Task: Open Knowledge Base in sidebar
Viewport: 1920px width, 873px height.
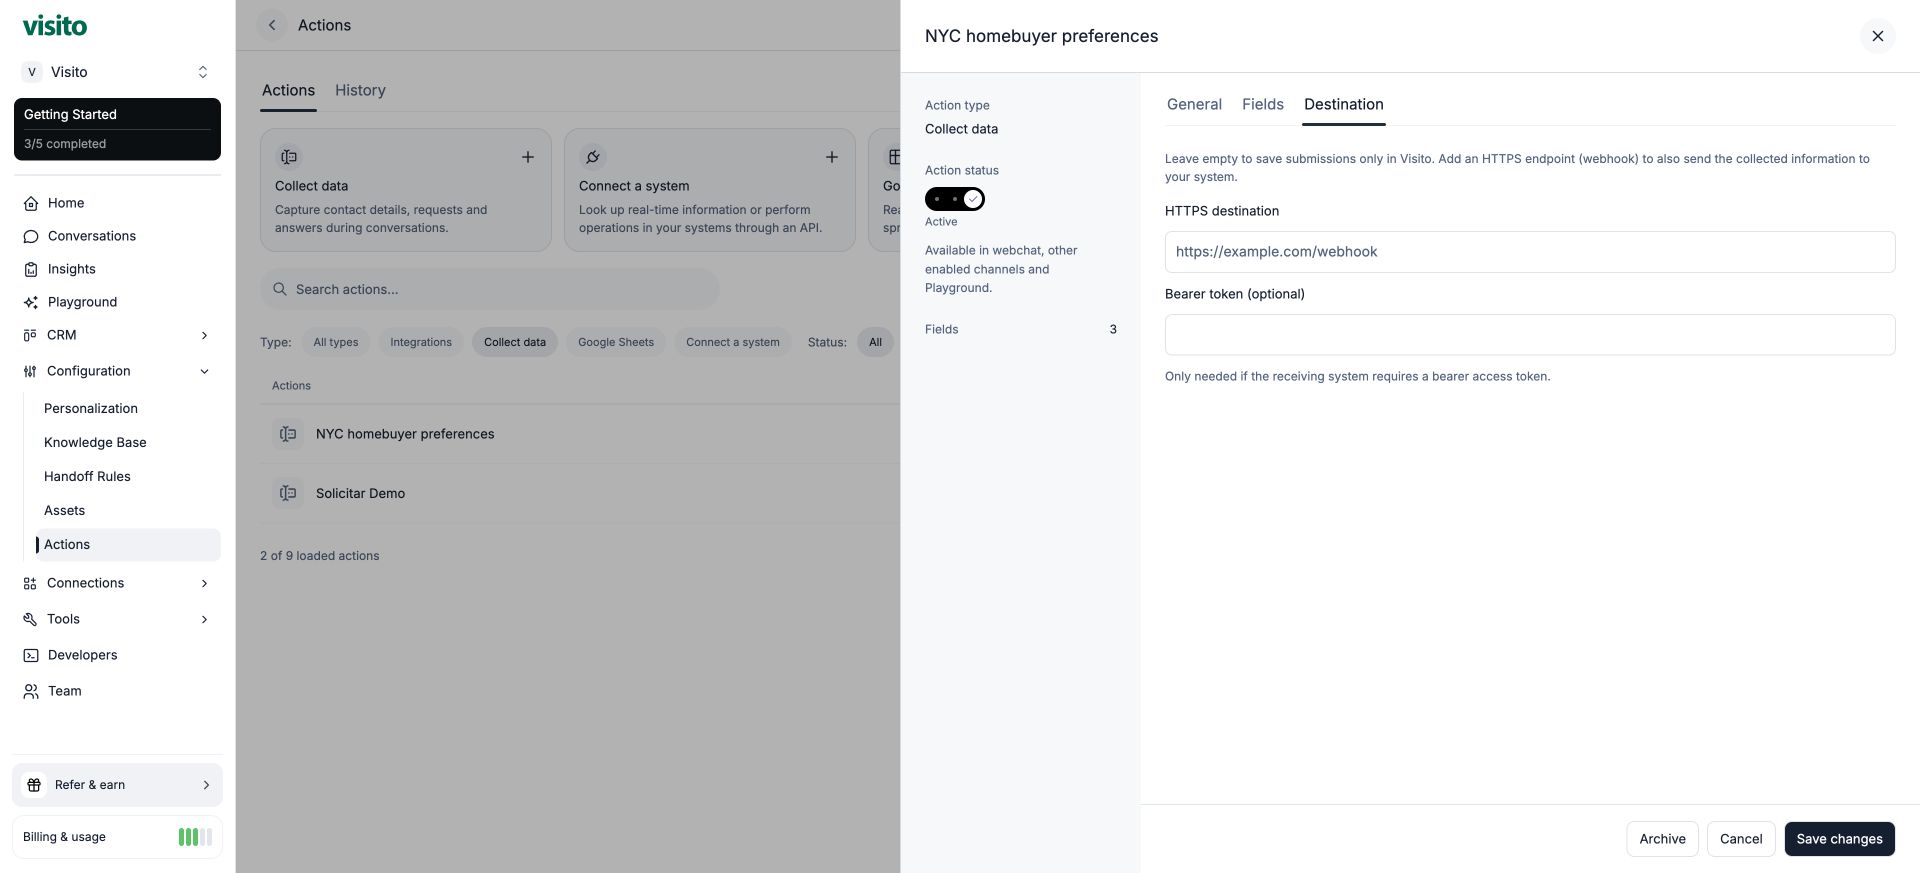Action: [x=95, y=442]
